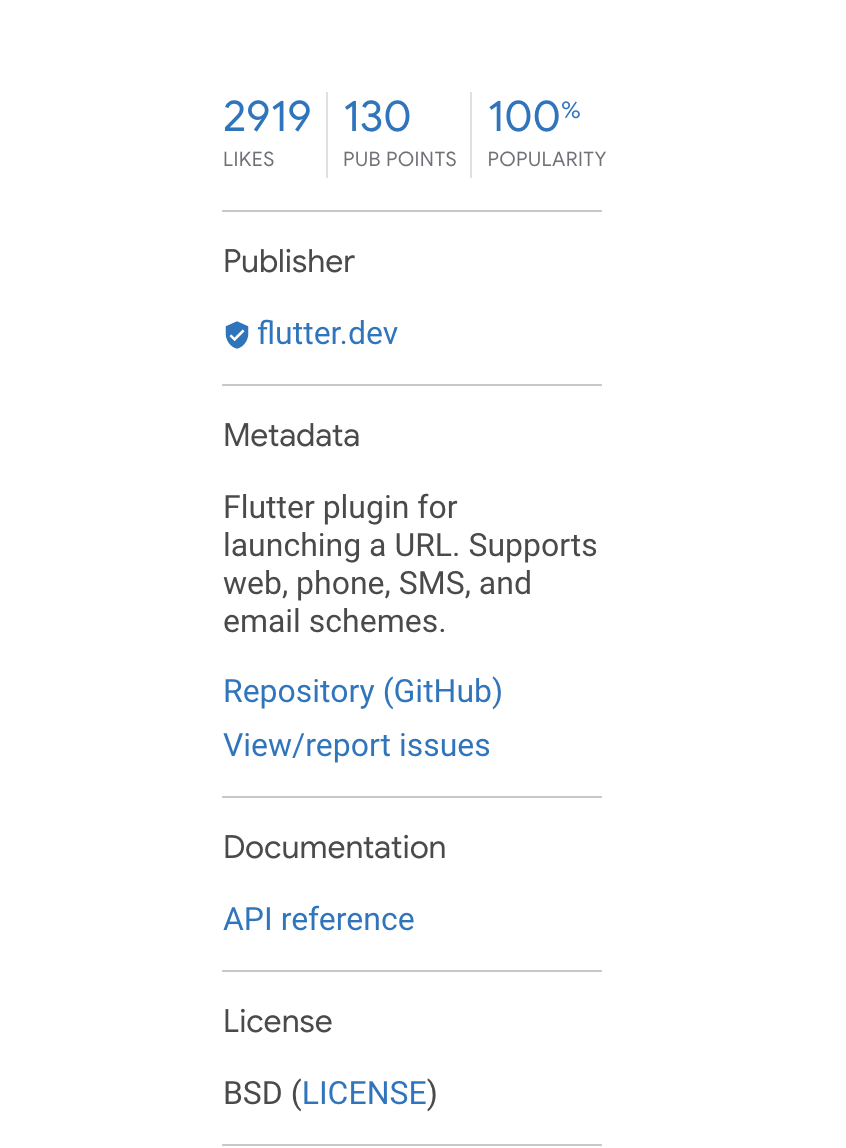
Task: Click the Metadata section heading
Action: point(291,435)
